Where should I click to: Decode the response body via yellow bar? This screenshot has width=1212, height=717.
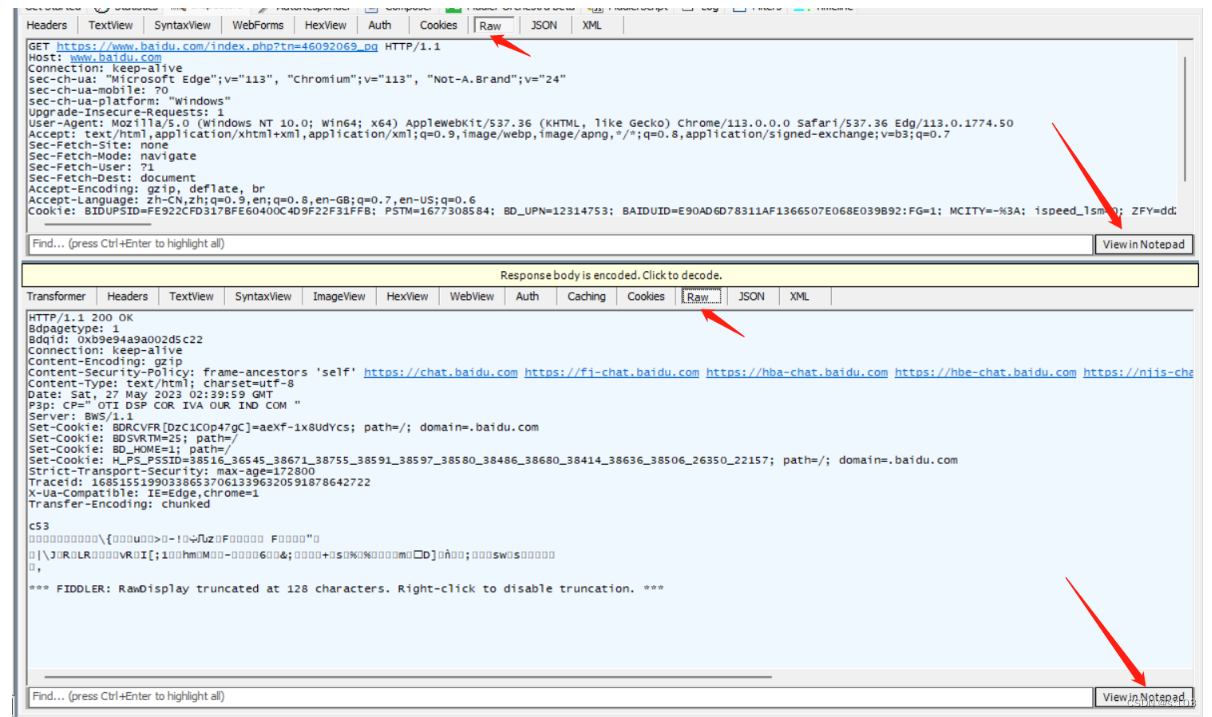(x=610, y=275)
